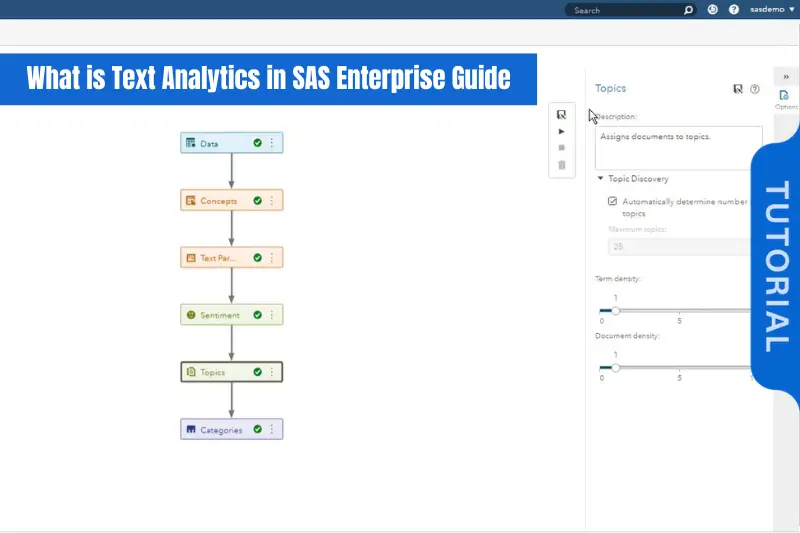Click the Sentiment smiley face icon

click(191, 315)
